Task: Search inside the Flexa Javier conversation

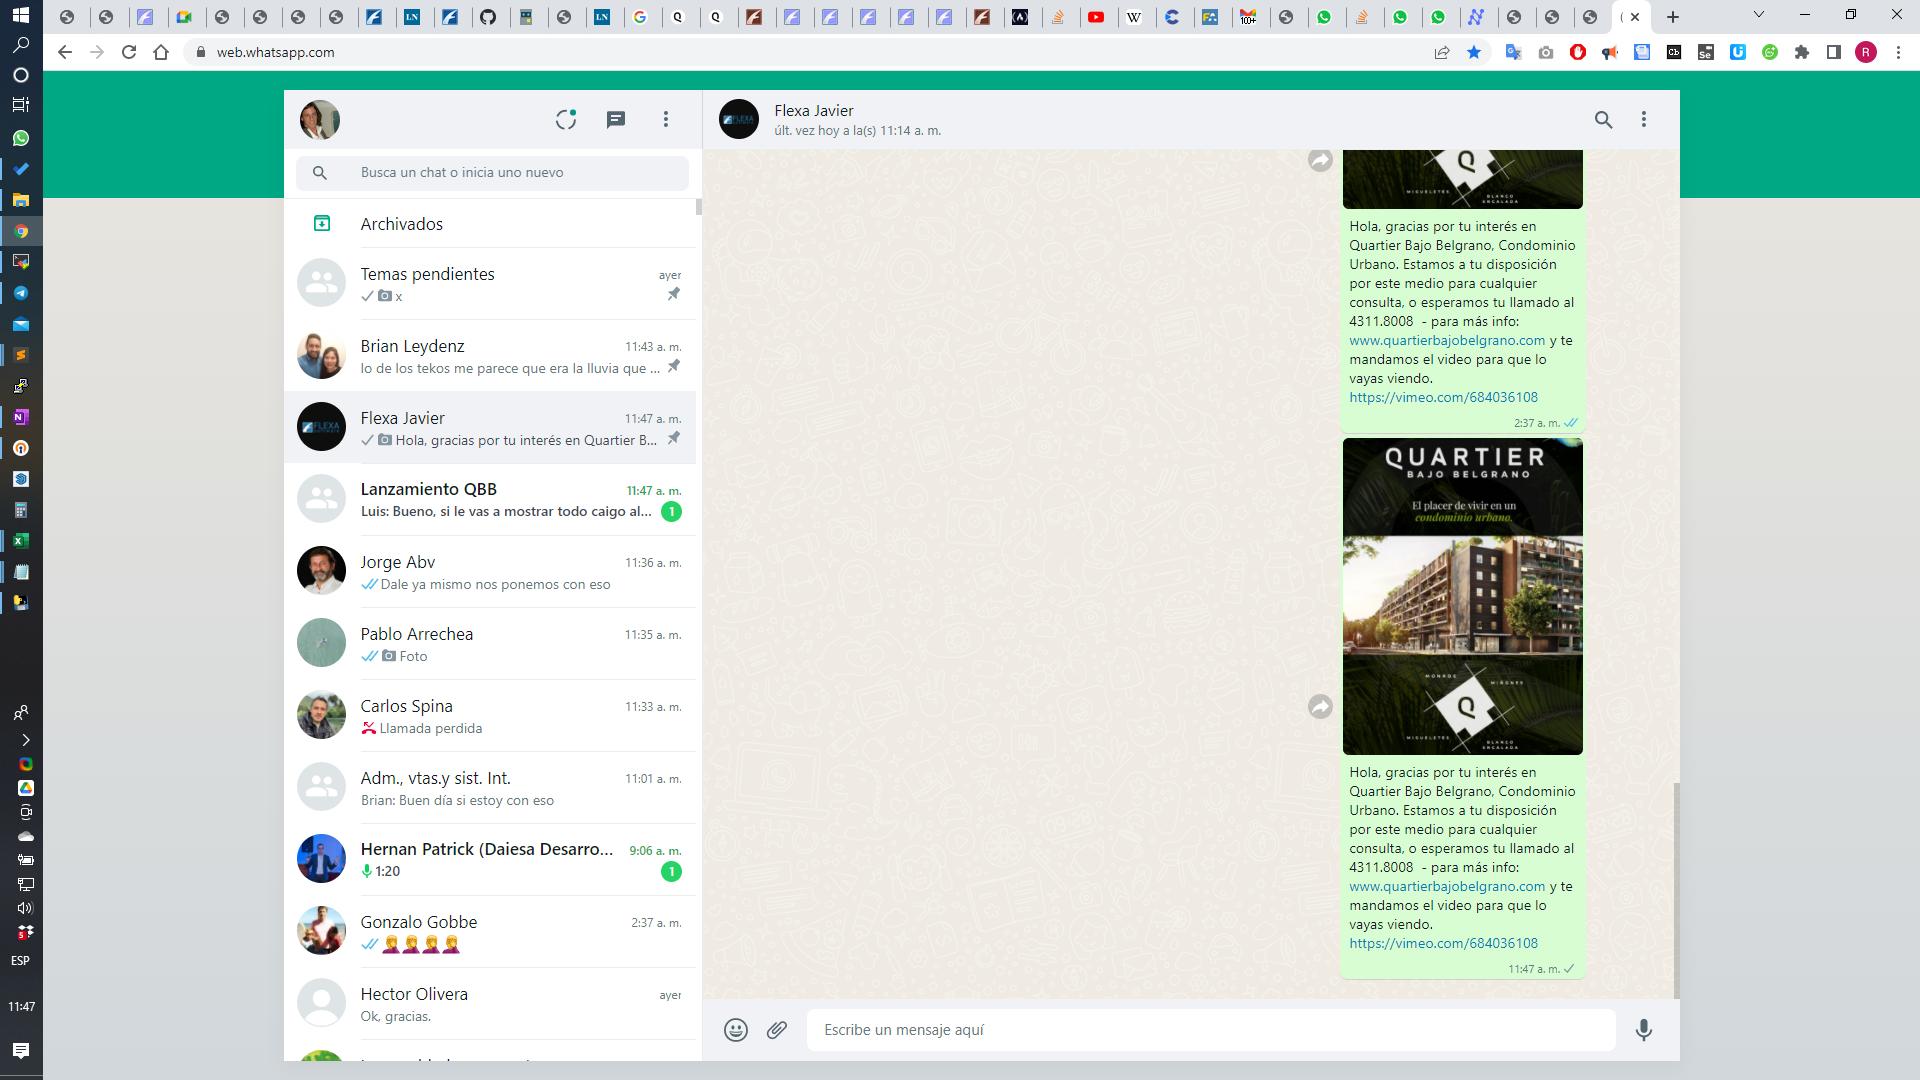Action: tap(1603, 120)
